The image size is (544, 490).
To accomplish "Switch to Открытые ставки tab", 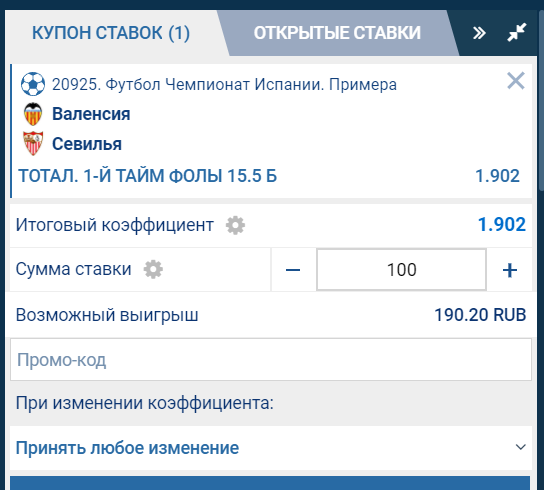I will pos(337,33).
